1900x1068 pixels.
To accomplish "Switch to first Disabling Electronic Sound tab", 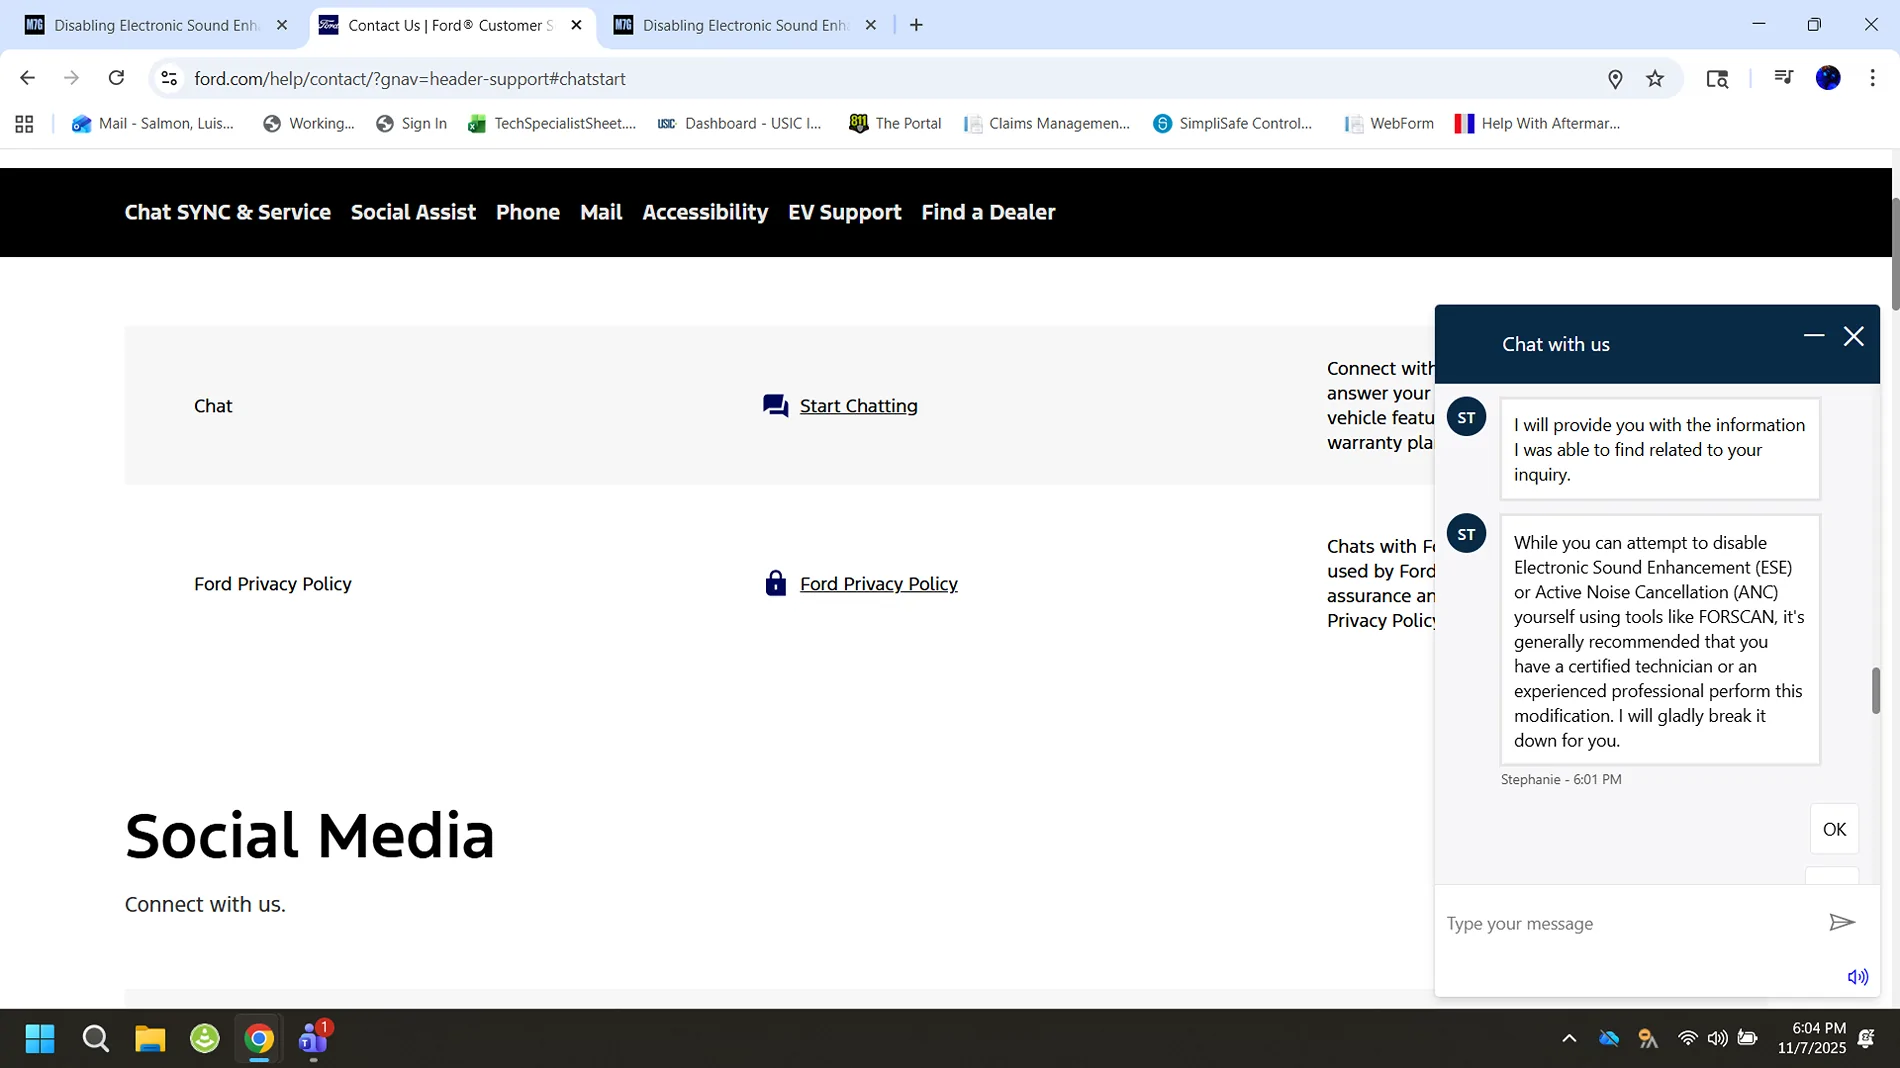I will point(157,25).
